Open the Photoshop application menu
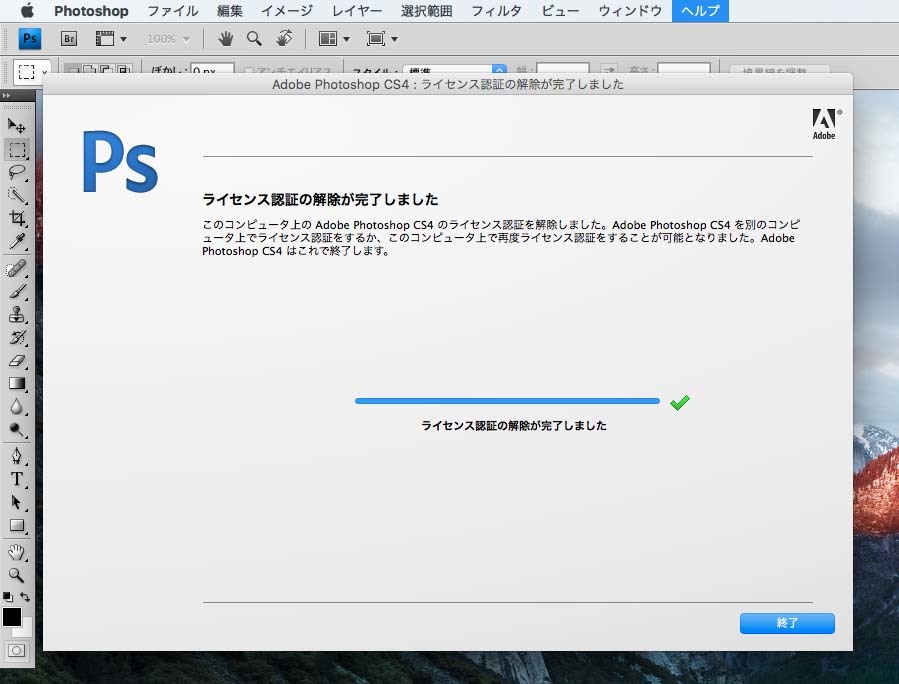Image resolution: width=899 pixels, height=684 pixels. (x=91, y=10)
